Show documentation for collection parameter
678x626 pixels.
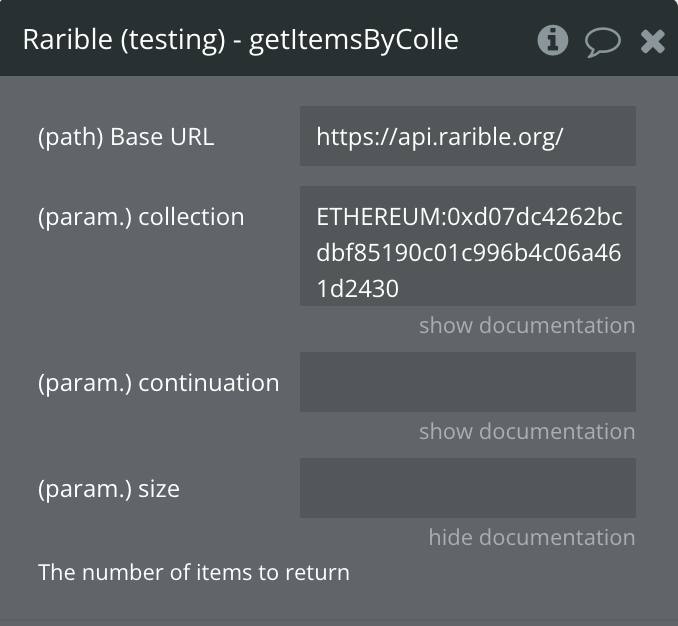(x=527, y=325)
